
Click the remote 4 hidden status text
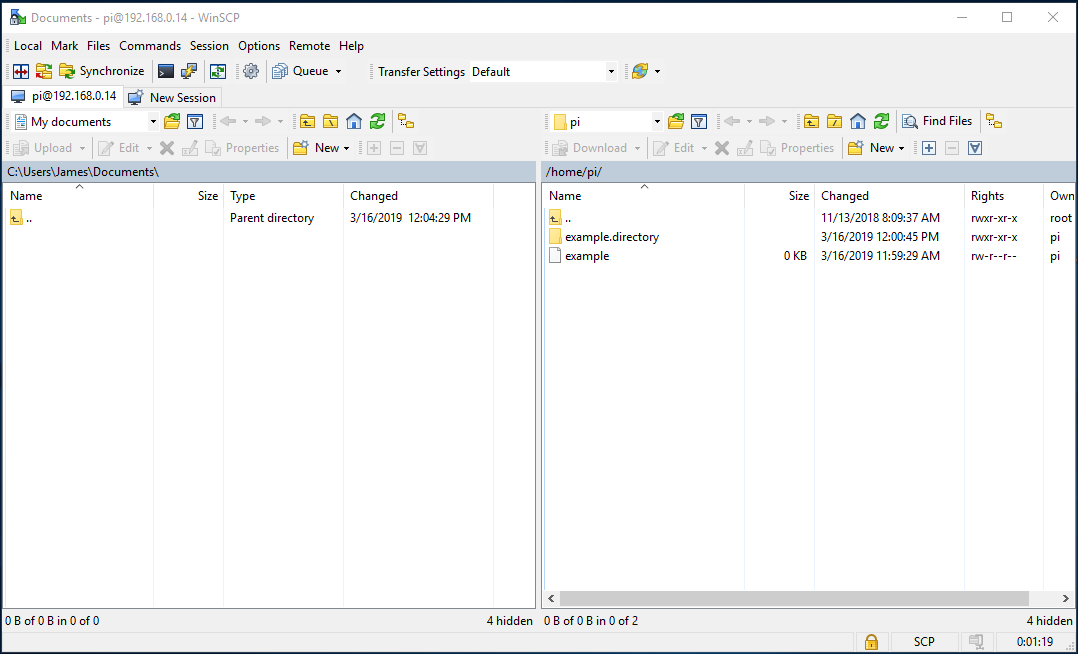pyautogui.click(x=1049, y=621)
